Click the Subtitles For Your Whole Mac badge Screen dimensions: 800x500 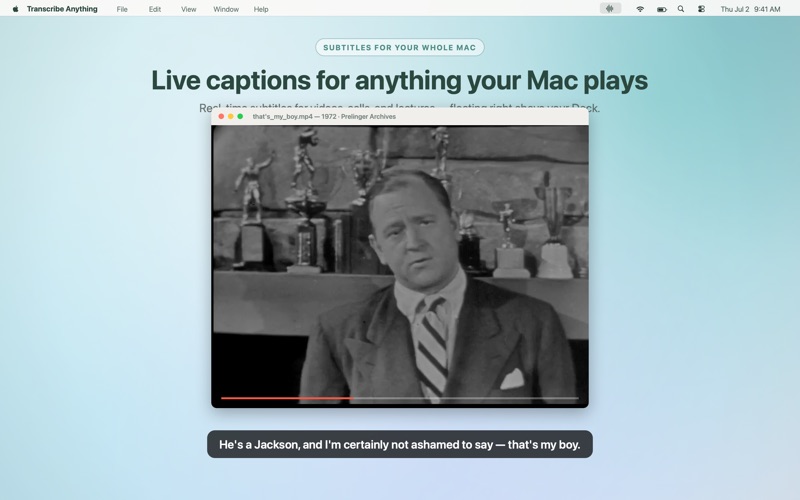[399, 47]
